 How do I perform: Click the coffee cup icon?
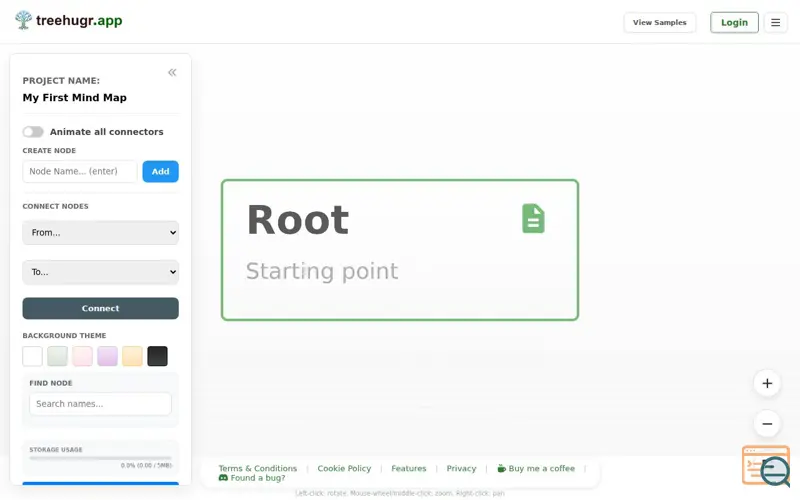point(502,468)
